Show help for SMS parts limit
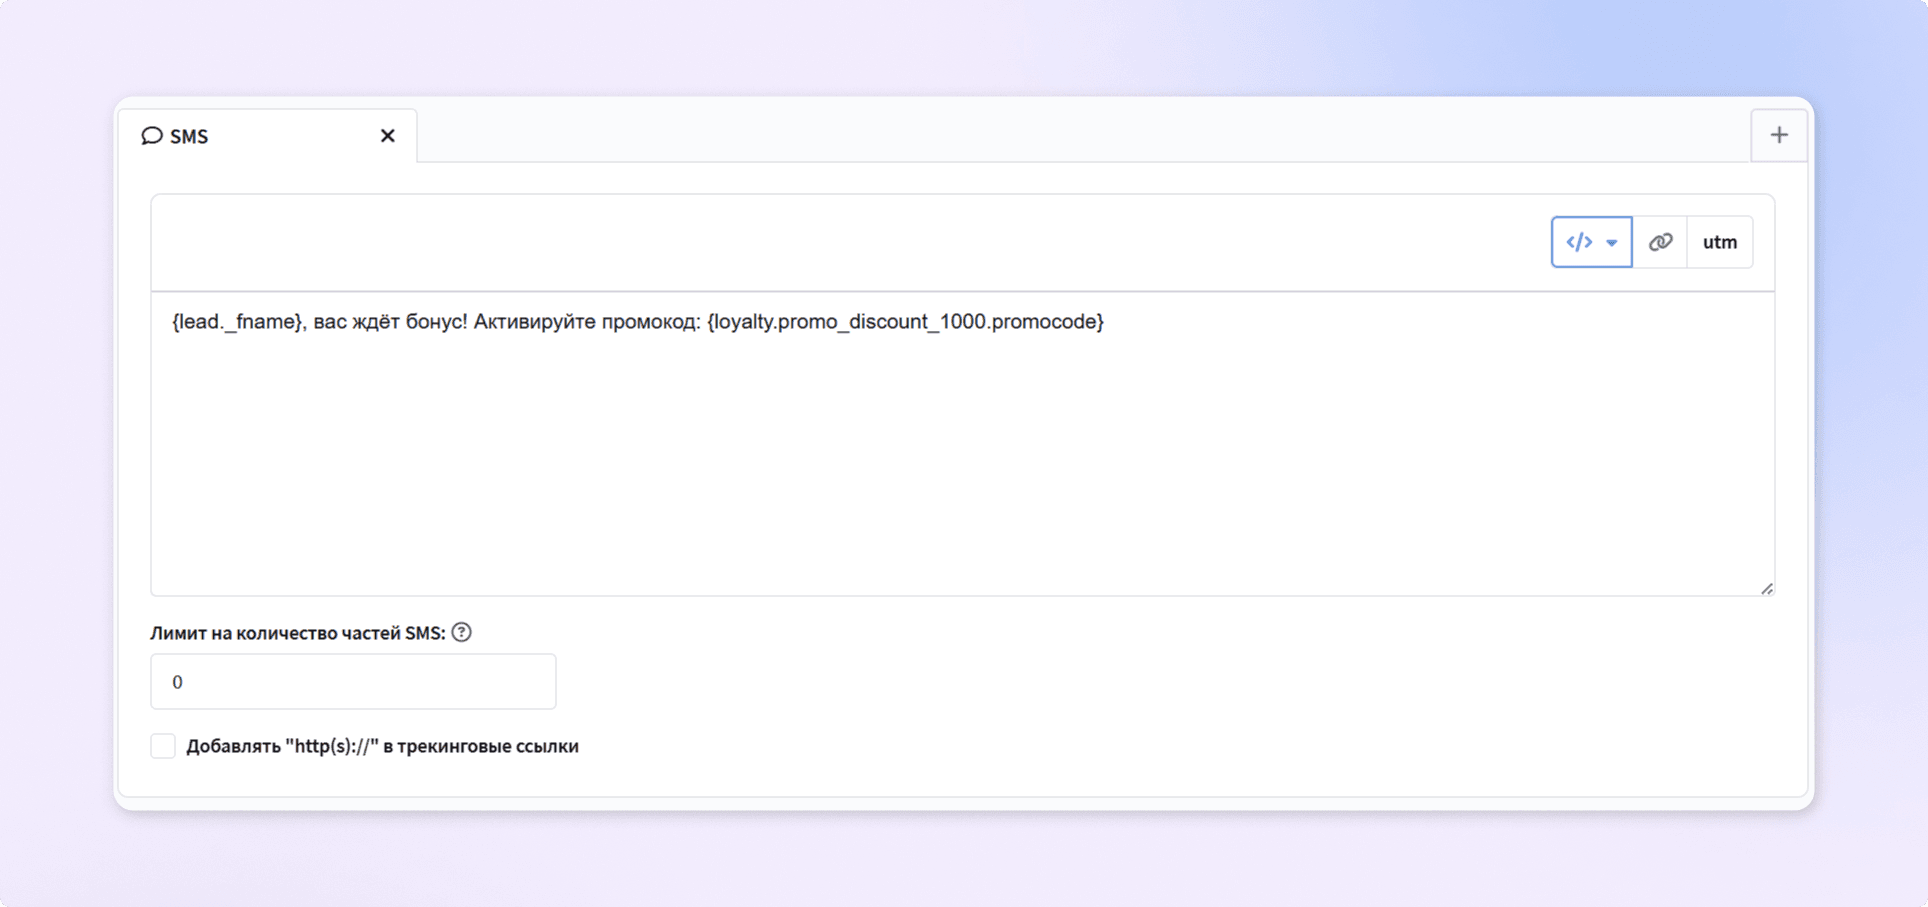Viewport: 1928px width, 907px height. (x=461, y=632)
